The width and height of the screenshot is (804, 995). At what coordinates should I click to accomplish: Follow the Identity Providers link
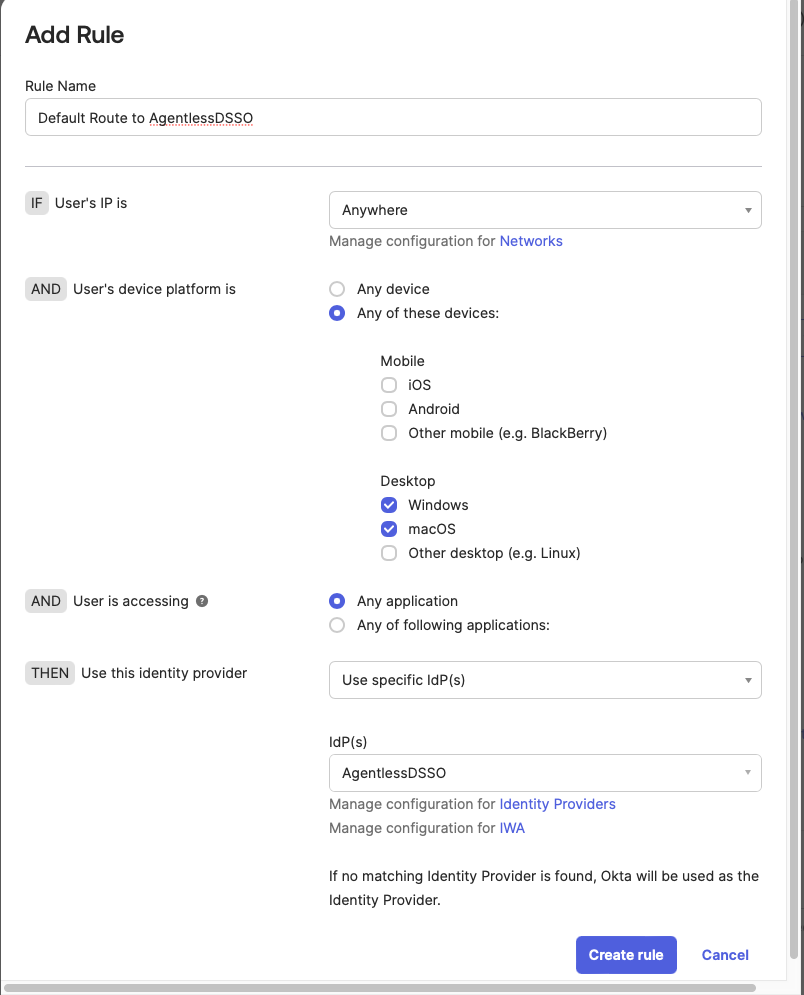point(557,804)
